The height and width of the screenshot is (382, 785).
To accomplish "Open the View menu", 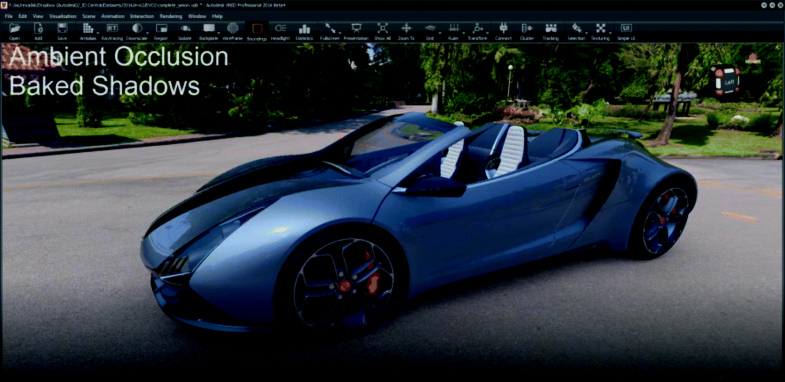I will click(38, 16).
